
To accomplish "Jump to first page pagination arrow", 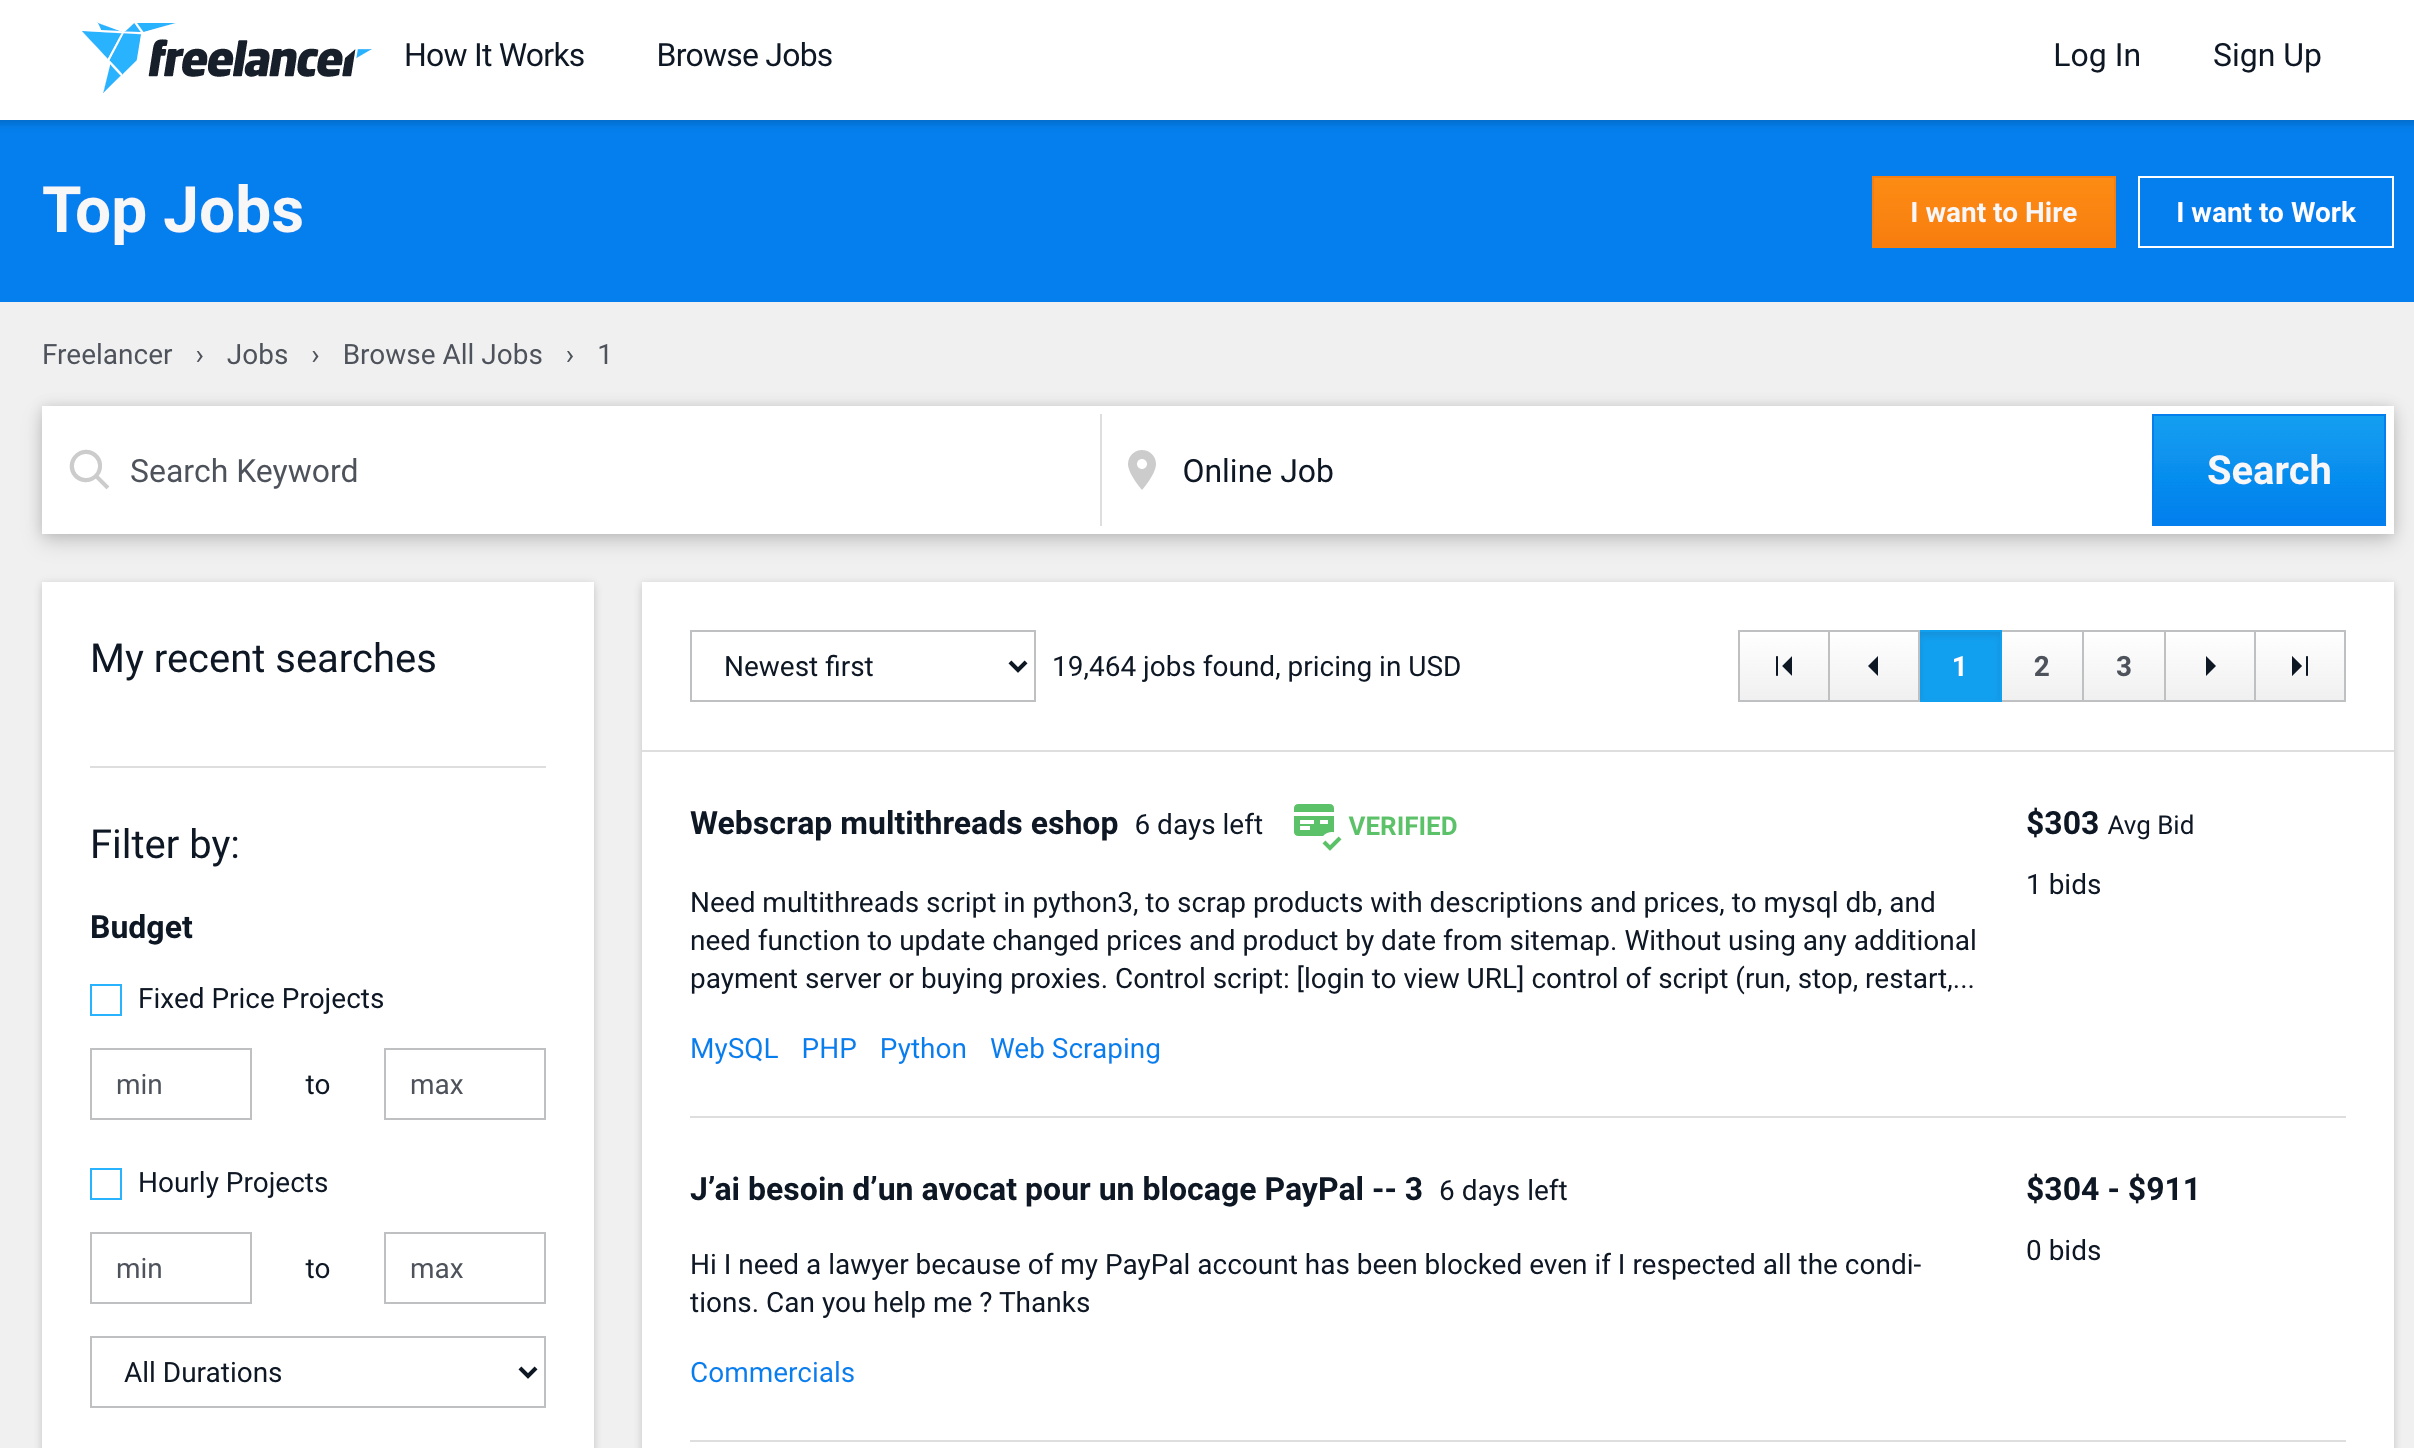I will [x=1783, y=666].
